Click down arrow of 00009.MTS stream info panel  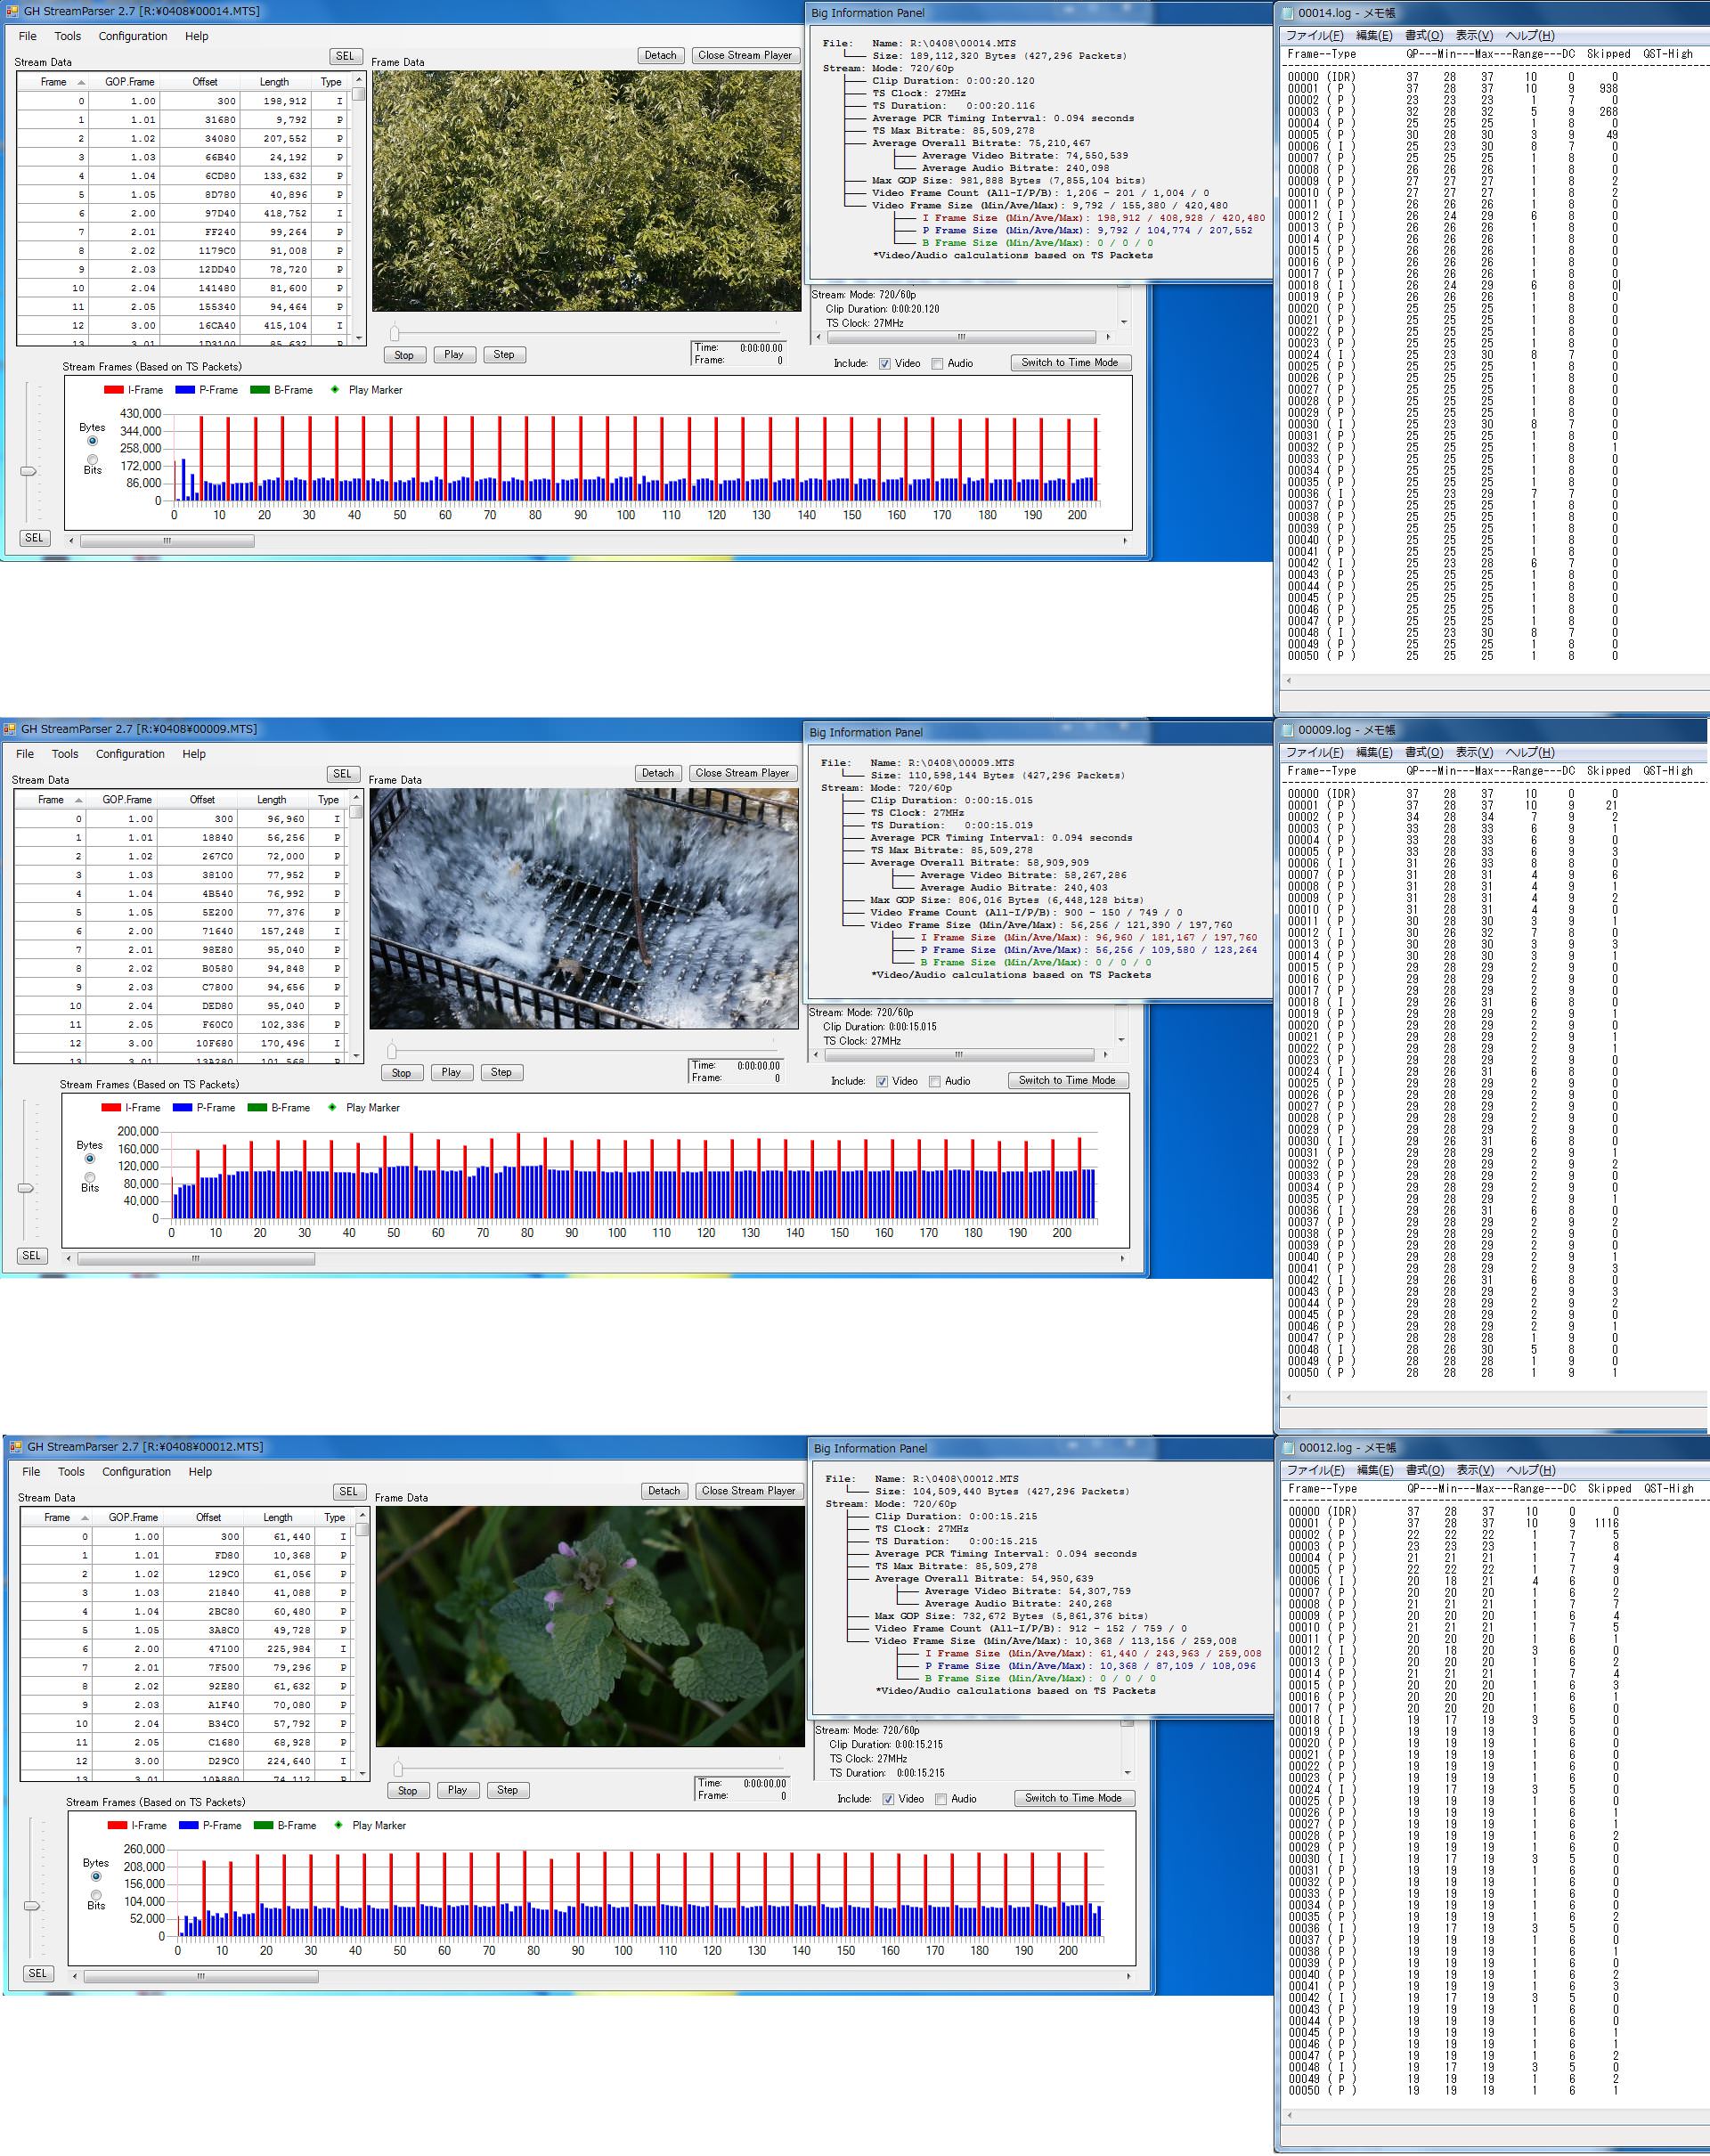coord(1122,1040)
